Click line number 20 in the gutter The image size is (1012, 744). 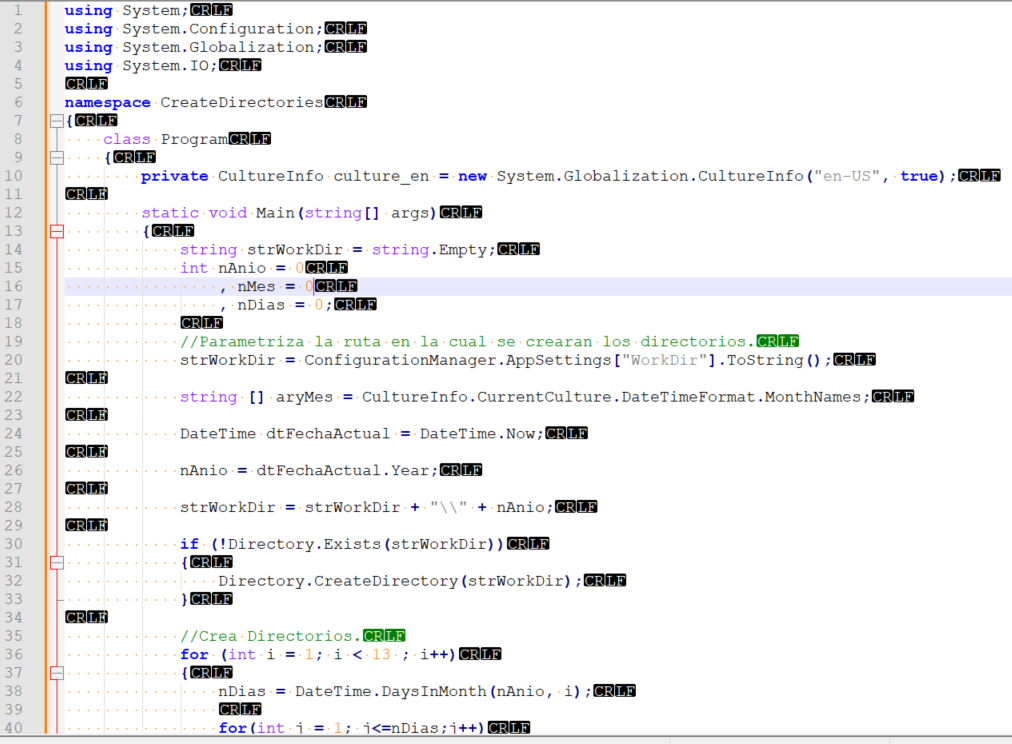click(x=17, y=360)
